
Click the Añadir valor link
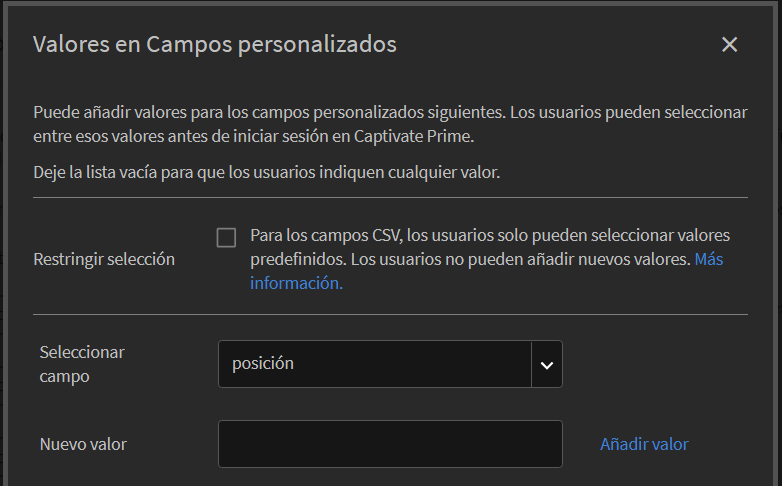point(644,444)
